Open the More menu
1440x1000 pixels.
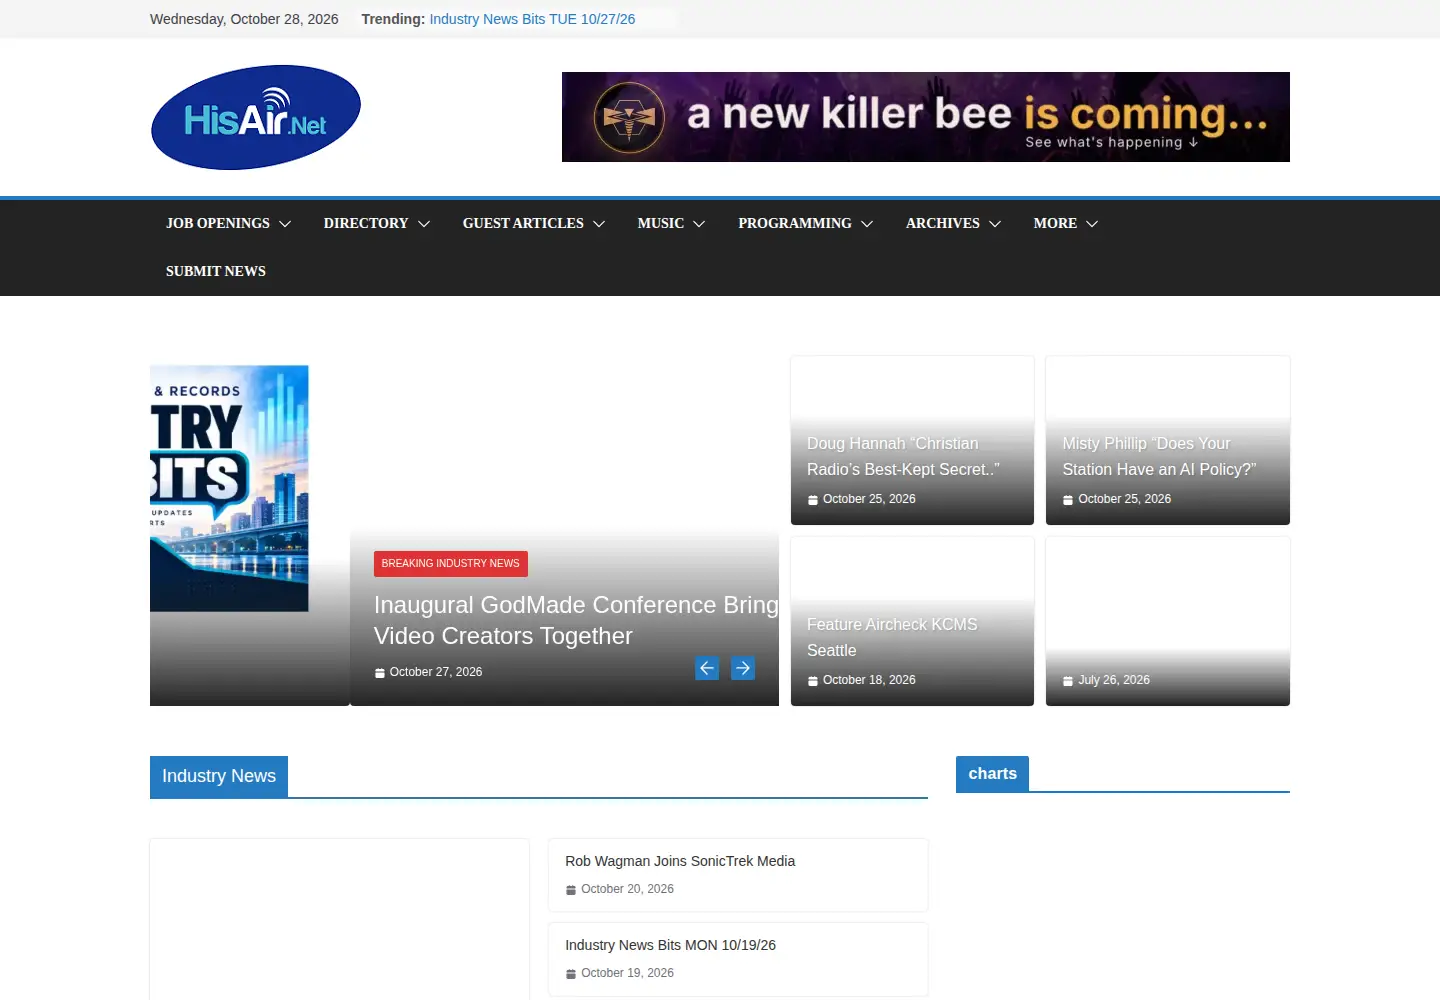[1055, 223]
